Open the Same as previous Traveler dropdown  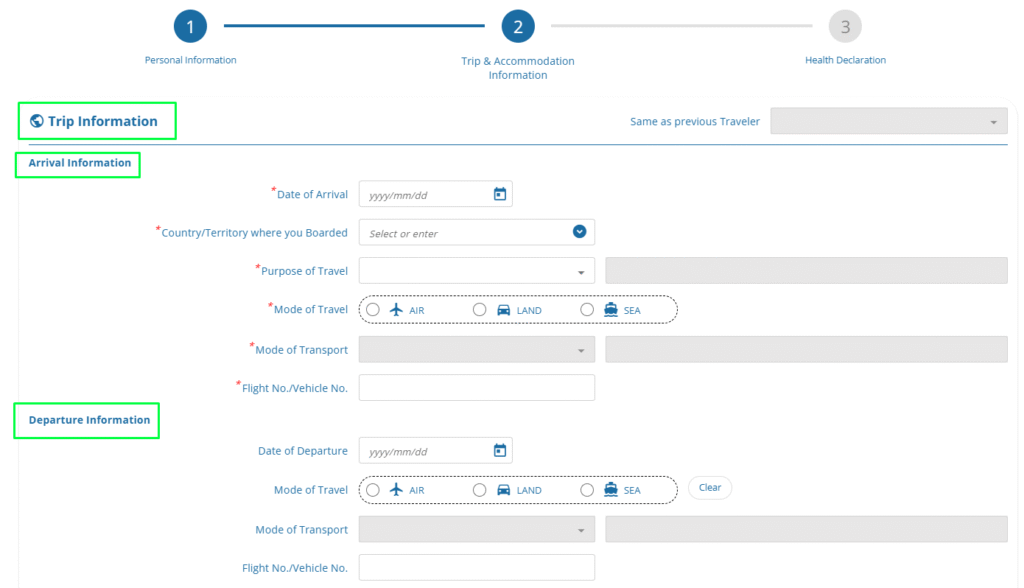tap(888, 122)
